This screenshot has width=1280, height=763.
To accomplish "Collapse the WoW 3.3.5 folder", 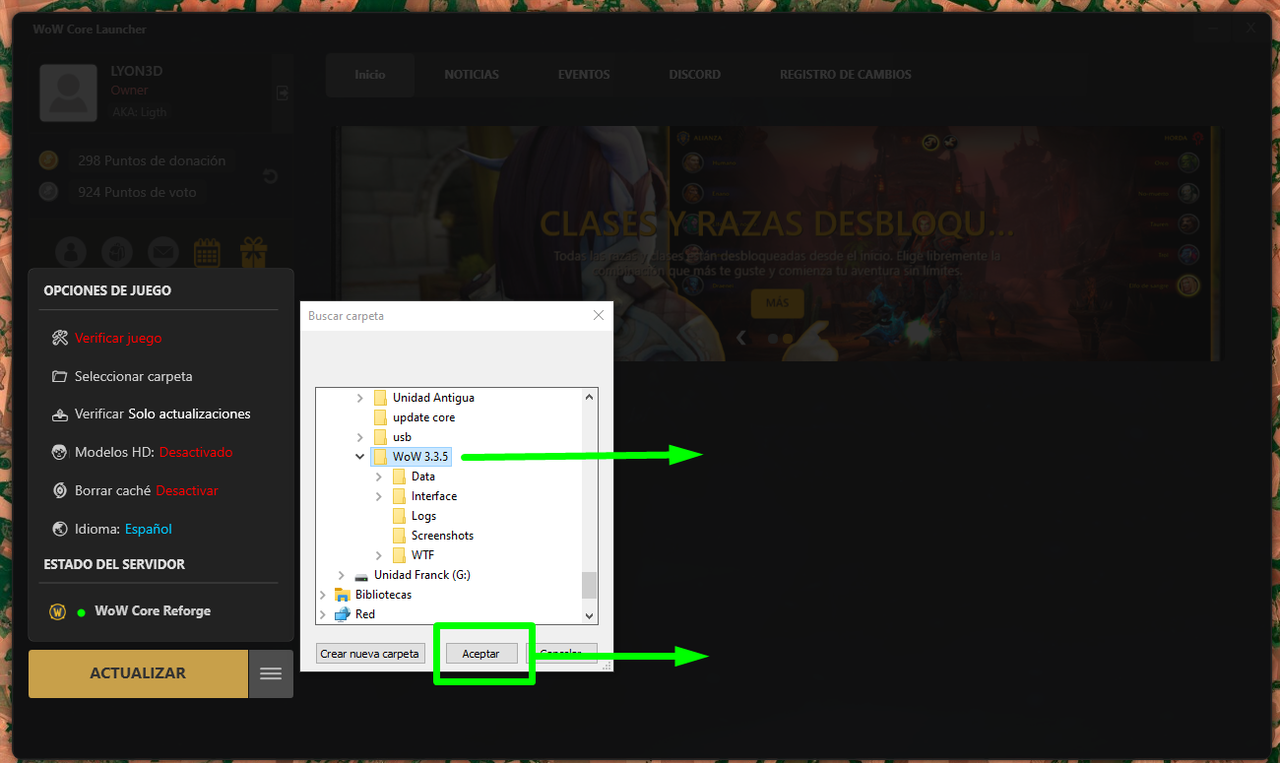I will (360, 456).
